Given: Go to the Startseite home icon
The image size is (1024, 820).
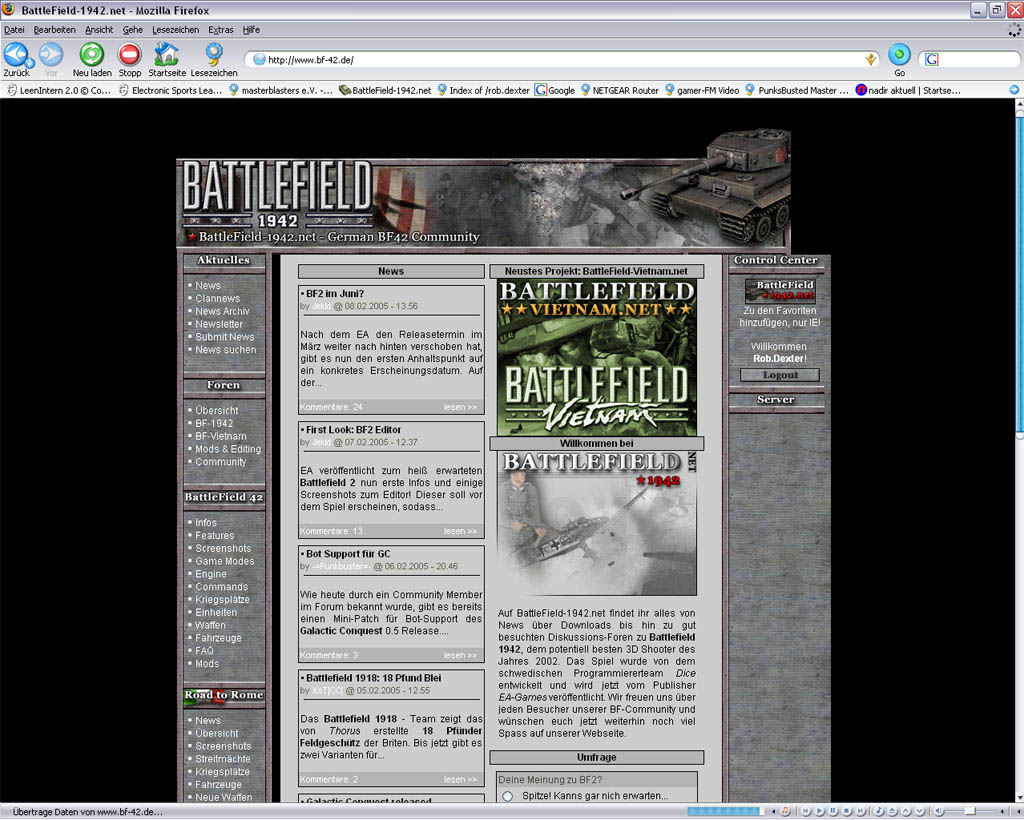Looking at the screenshot, I should (x=167, y=55).
